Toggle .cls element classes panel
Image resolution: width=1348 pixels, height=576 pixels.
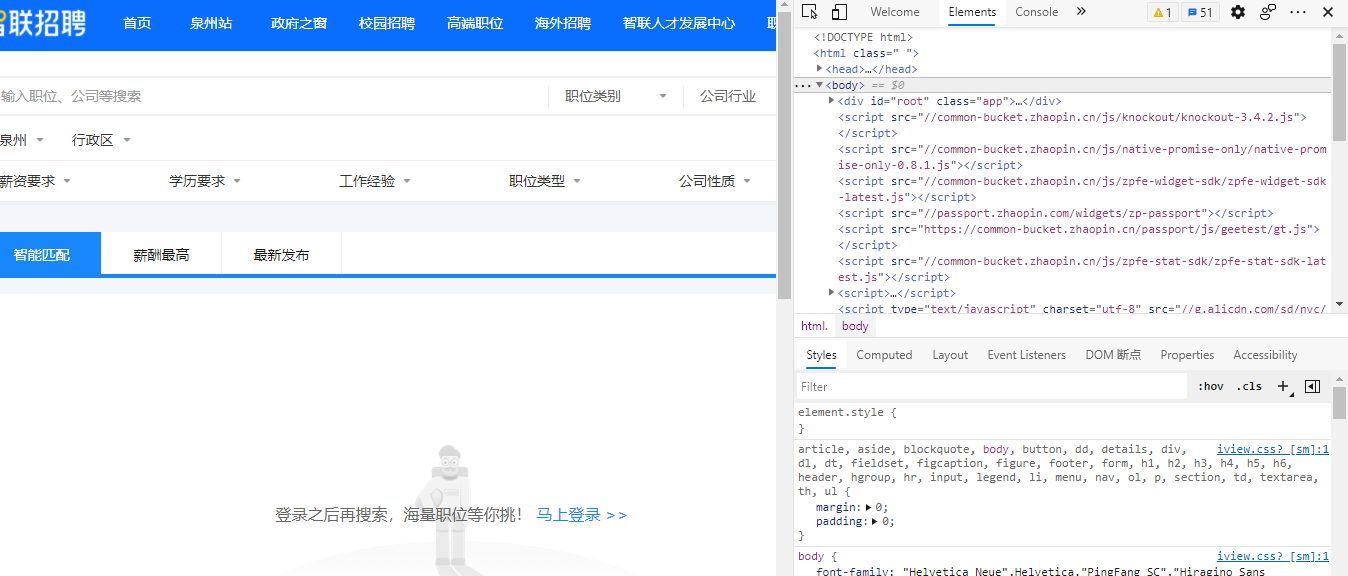(1249, 386)
